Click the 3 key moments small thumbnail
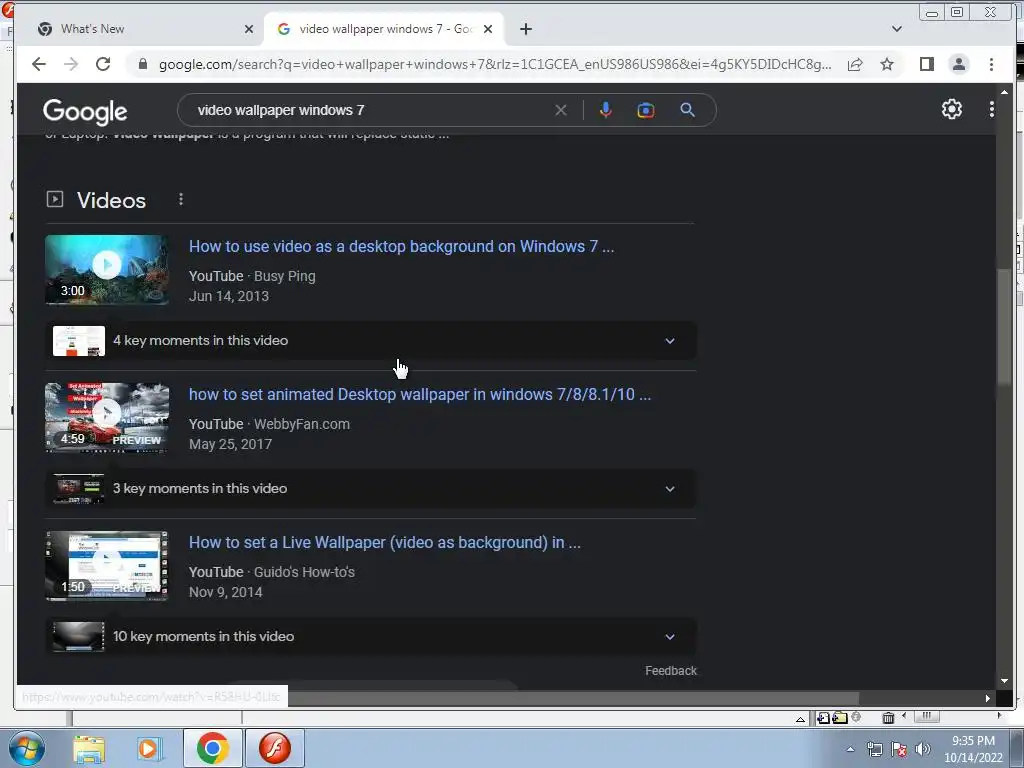The width and height of the screenshot is (1024, 768). 78,489
